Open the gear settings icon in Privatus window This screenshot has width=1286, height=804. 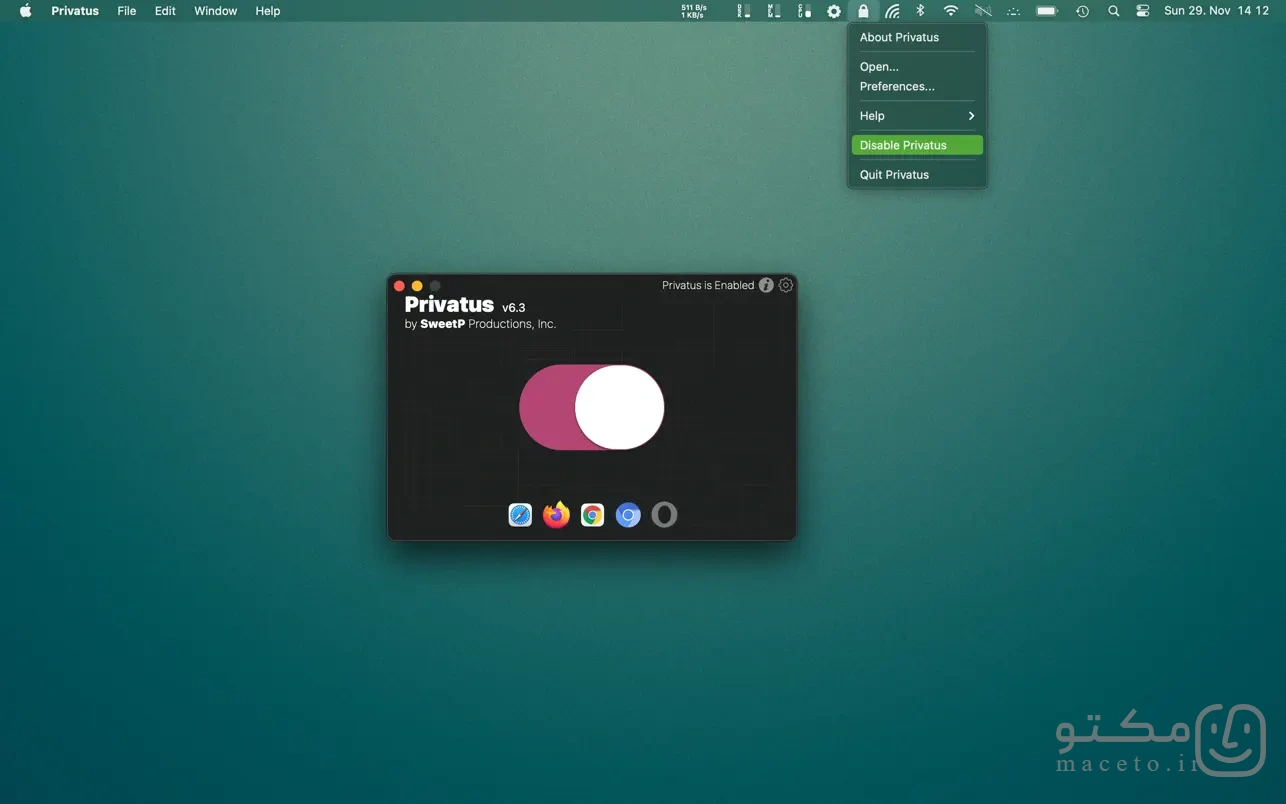(x=786, y=285)
